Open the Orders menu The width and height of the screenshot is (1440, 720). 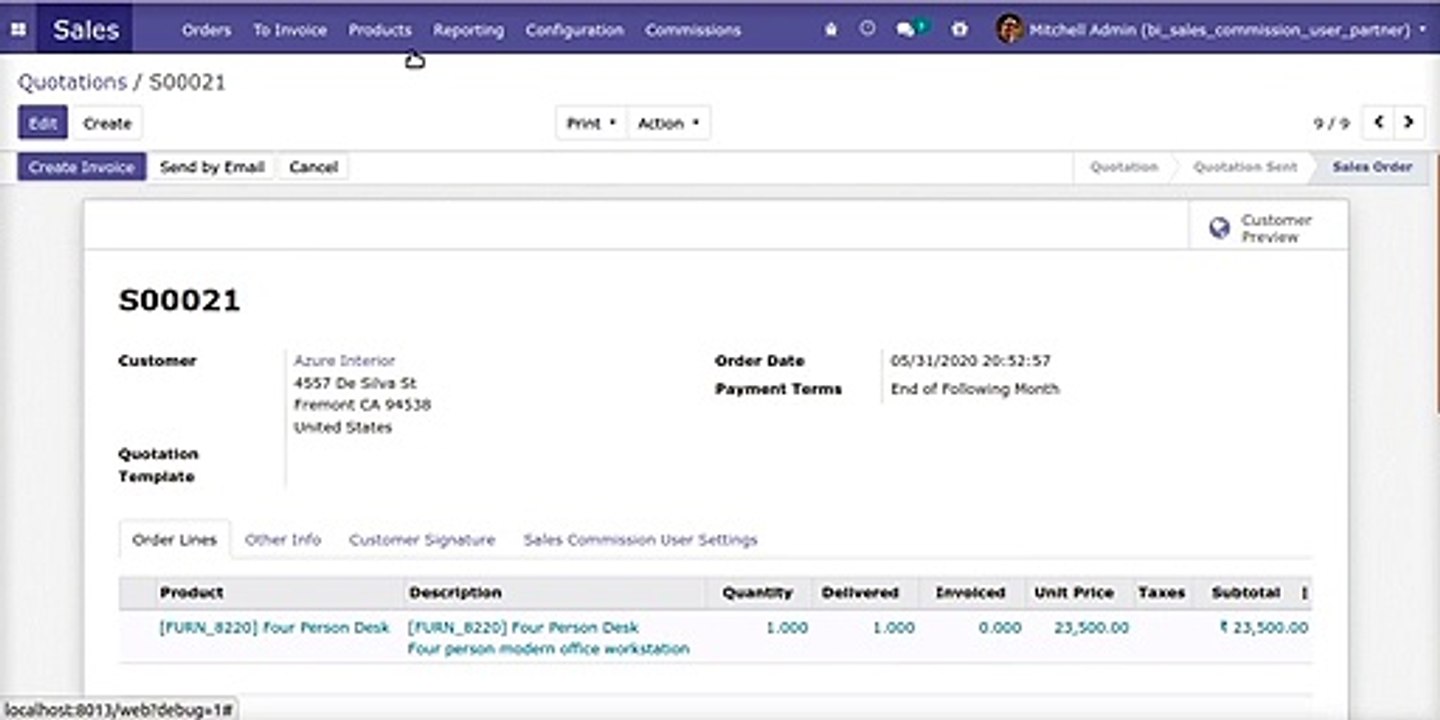tap(206, 30)
